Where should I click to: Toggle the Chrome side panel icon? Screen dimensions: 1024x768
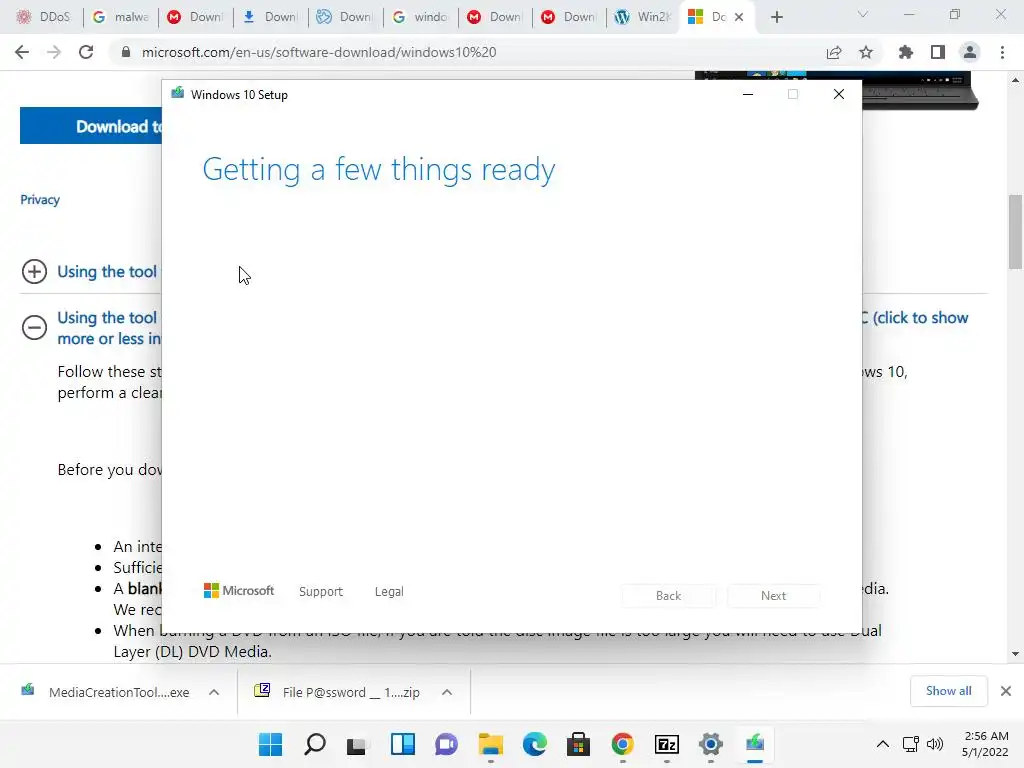coord(938,52)
